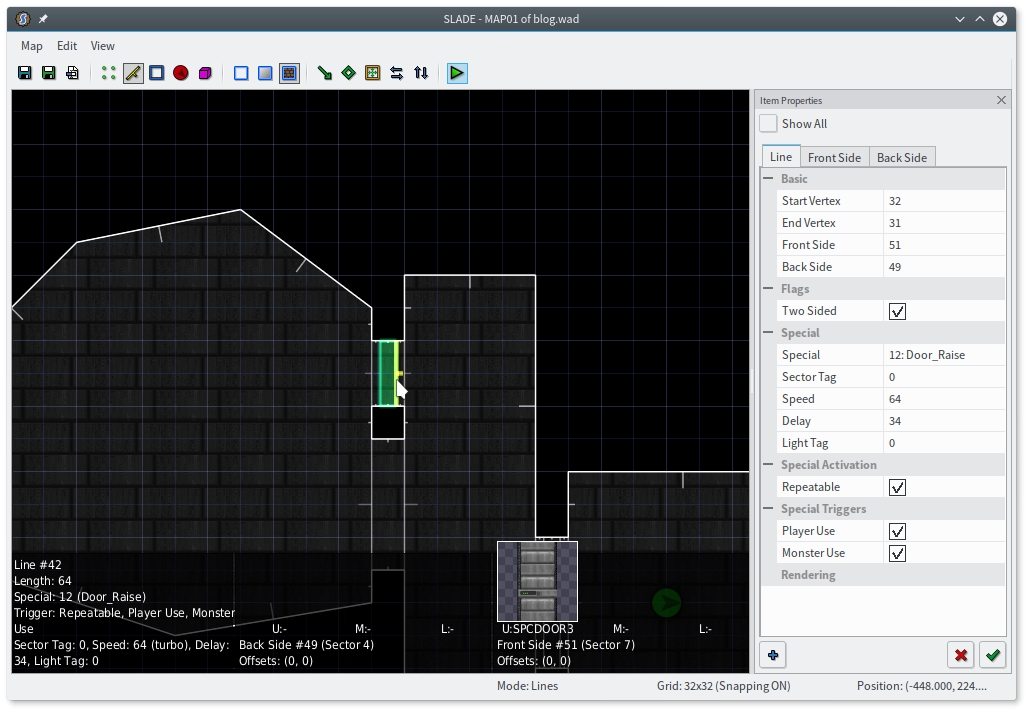1029x713 pixels.
Task: Collapse the Flags property group
Action: point(768,289)
